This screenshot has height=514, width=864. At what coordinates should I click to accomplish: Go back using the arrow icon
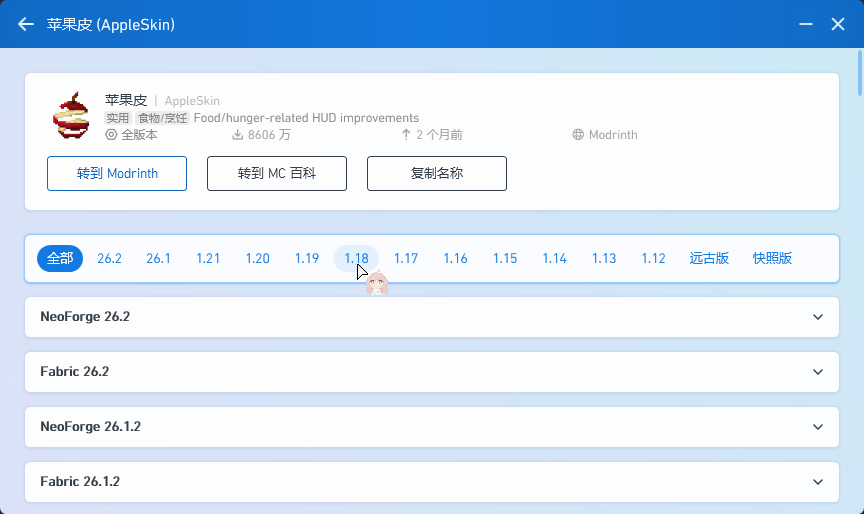[x=26, y=24]
